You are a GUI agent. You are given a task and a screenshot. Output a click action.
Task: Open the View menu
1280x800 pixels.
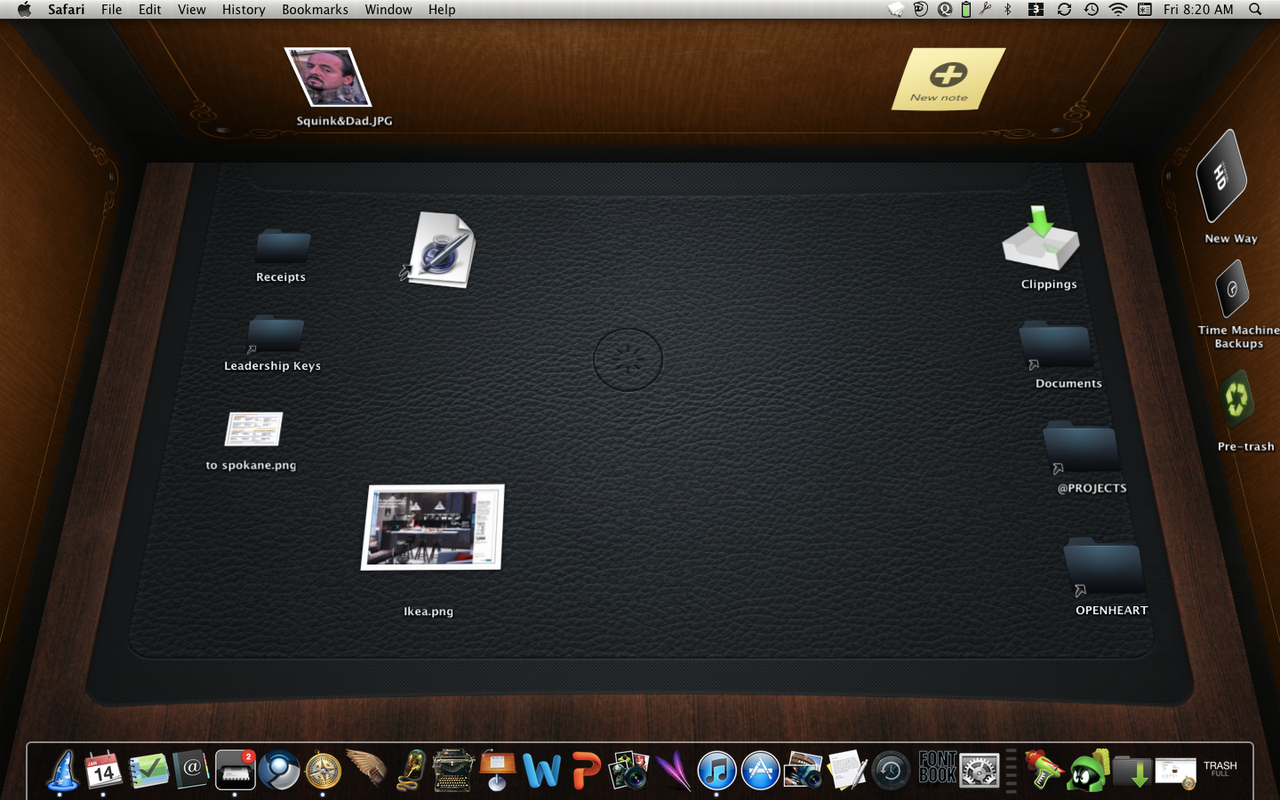tap(191, 9)
